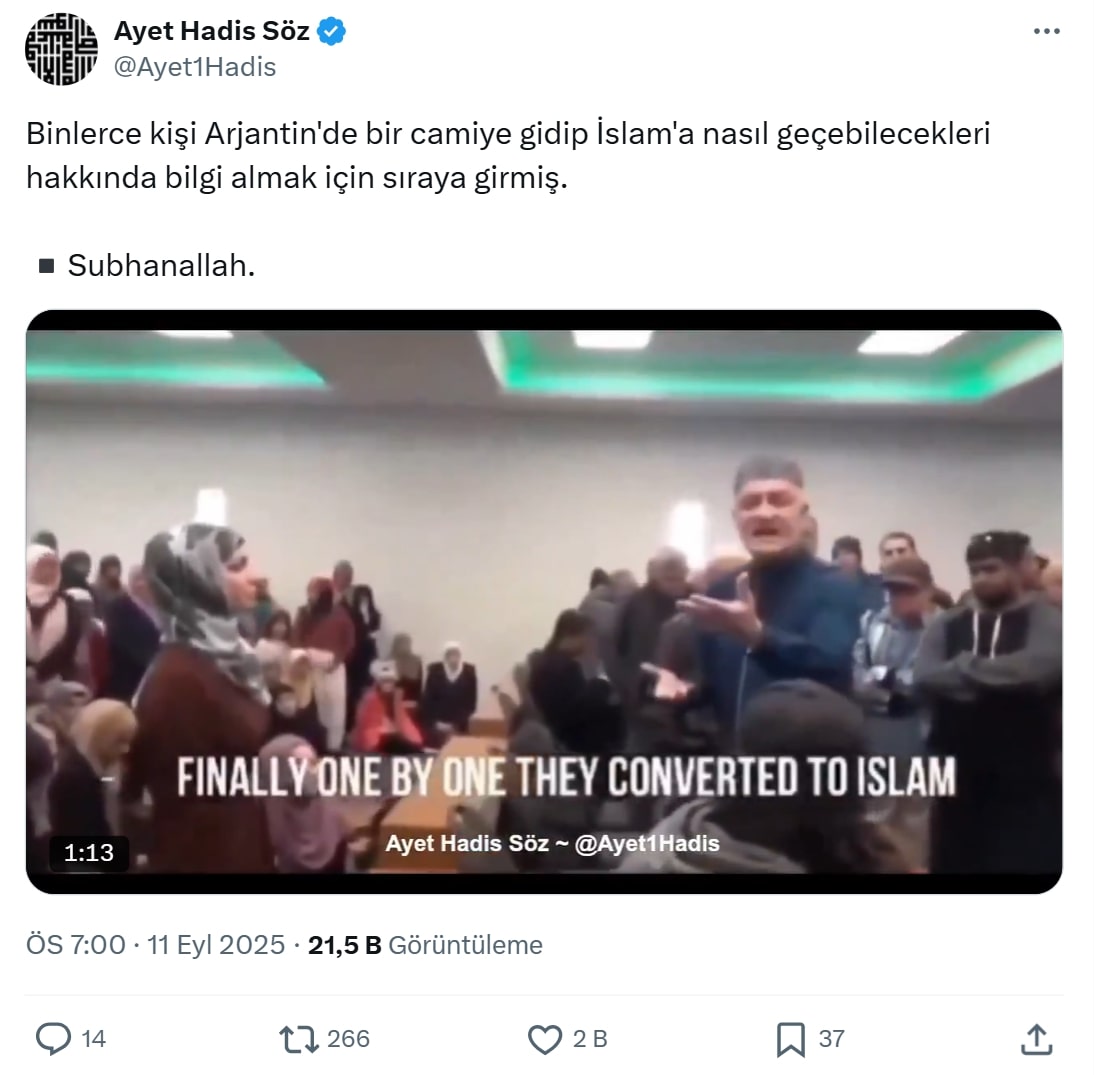Image resolution: width=1094 pixels, height=1075 pixels.
Task: Repost using the retweet arrows icon
Action: [299, 1039]
